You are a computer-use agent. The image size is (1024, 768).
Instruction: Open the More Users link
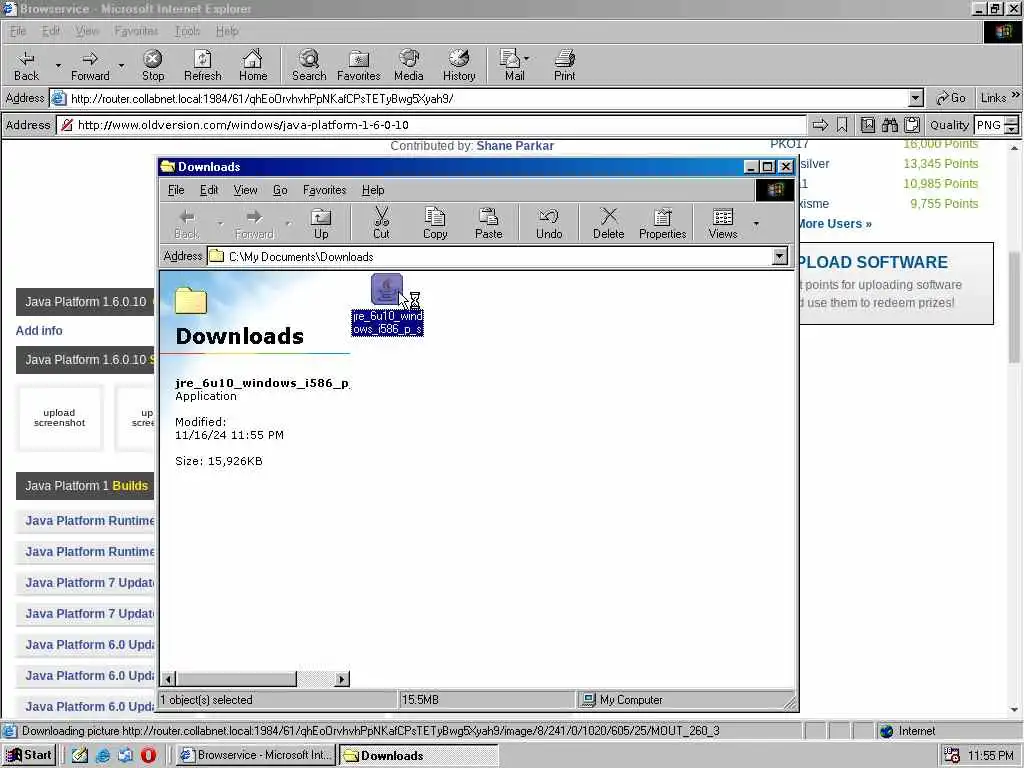tap(834, 224)
